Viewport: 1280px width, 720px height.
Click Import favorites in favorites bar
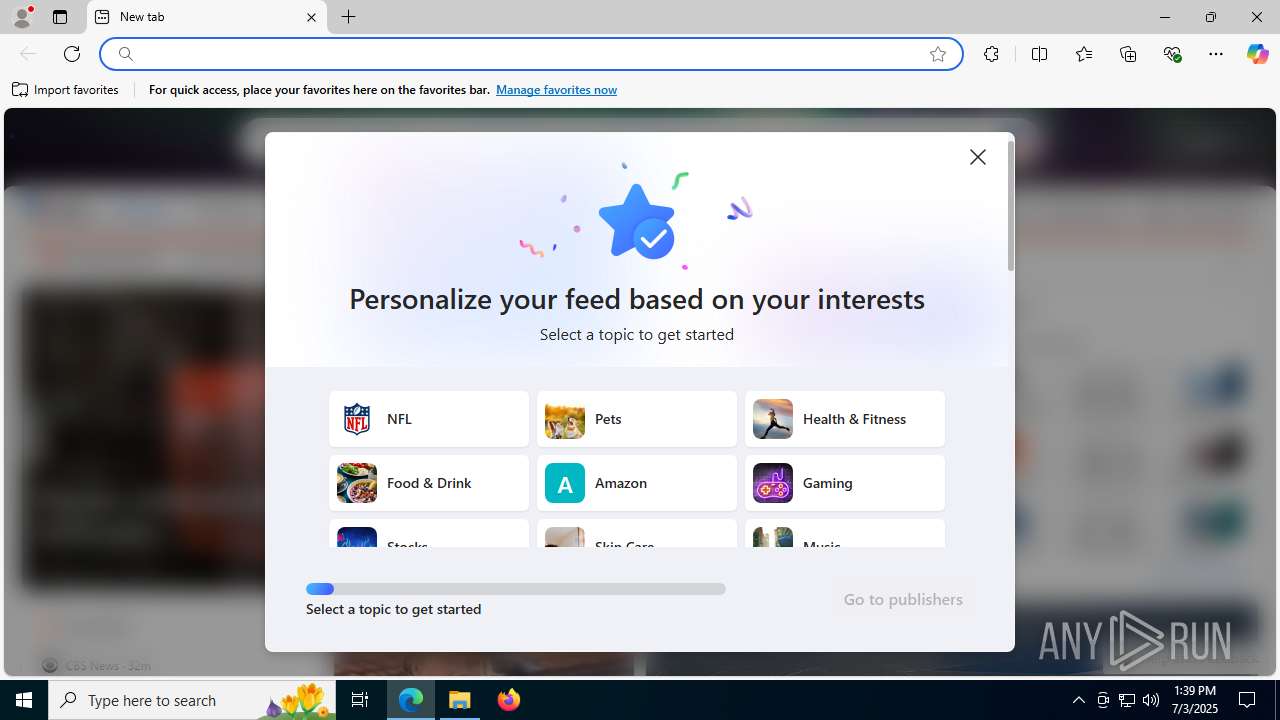(x=66, y=90)
